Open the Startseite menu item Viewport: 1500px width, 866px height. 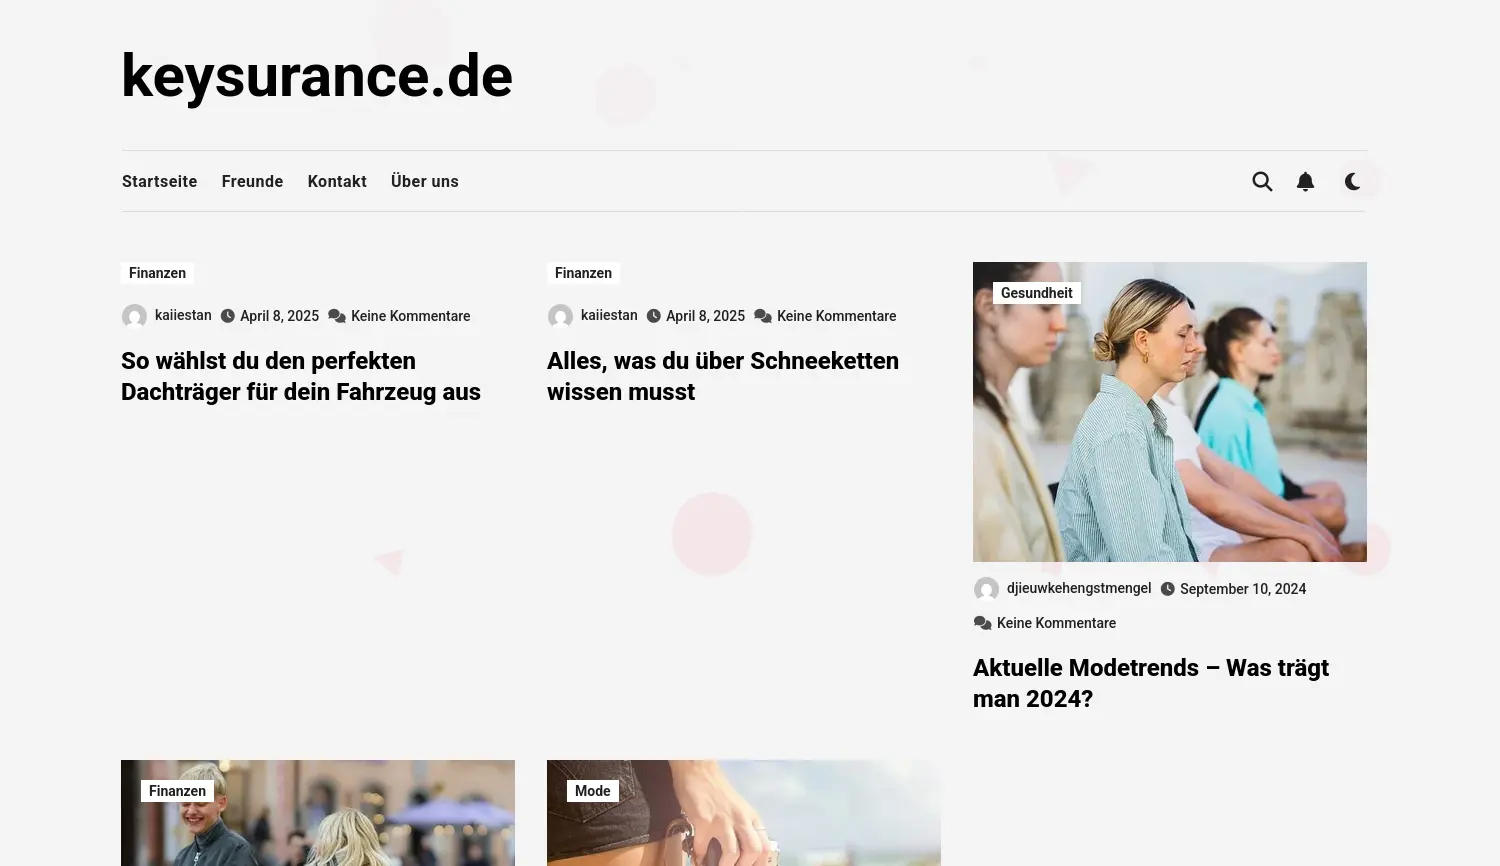160,181
